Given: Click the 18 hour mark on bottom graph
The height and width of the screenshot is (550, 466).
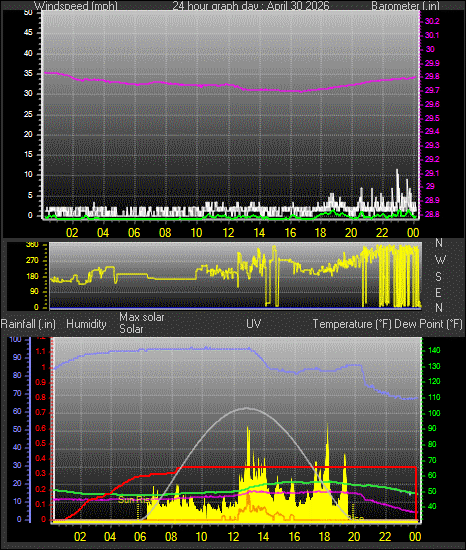Looking at the screenshot, I should (324, 536).
